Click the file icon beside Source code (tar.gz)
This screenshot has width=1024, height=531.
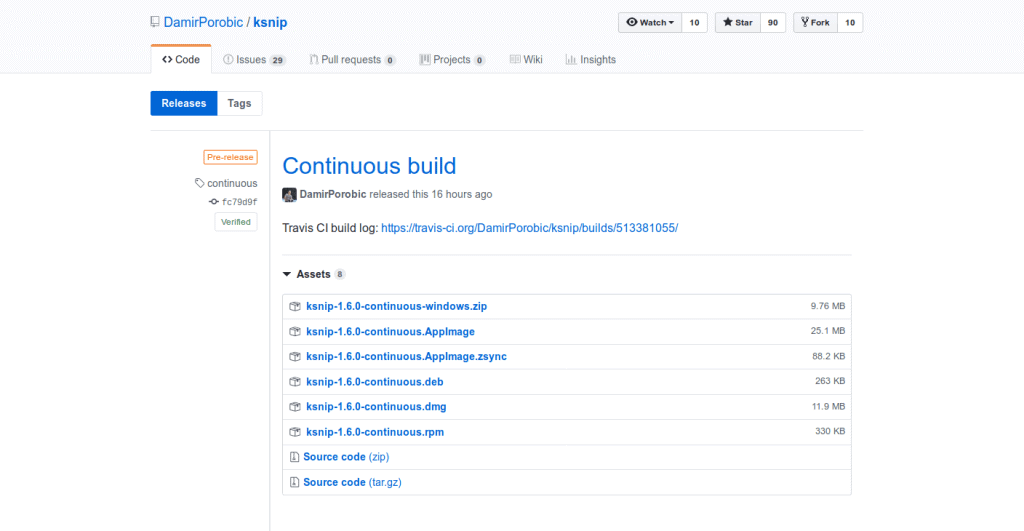[x=294, y=482]
